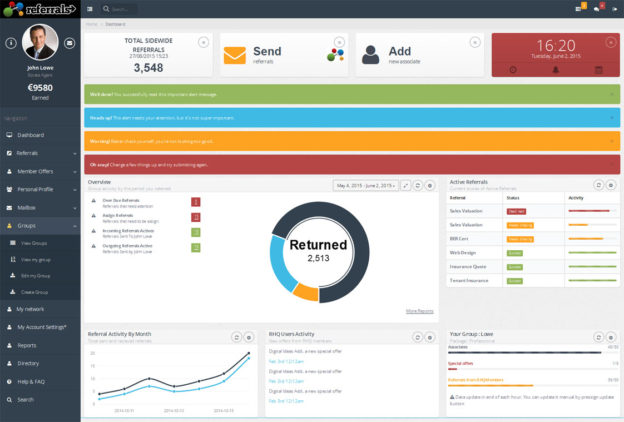Refresh the Overview panel

click(417, 185)
